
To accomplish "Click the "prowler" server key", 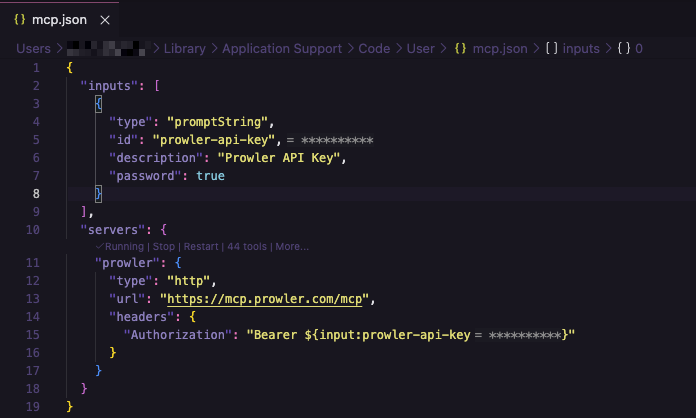I will tap(127, 263).
